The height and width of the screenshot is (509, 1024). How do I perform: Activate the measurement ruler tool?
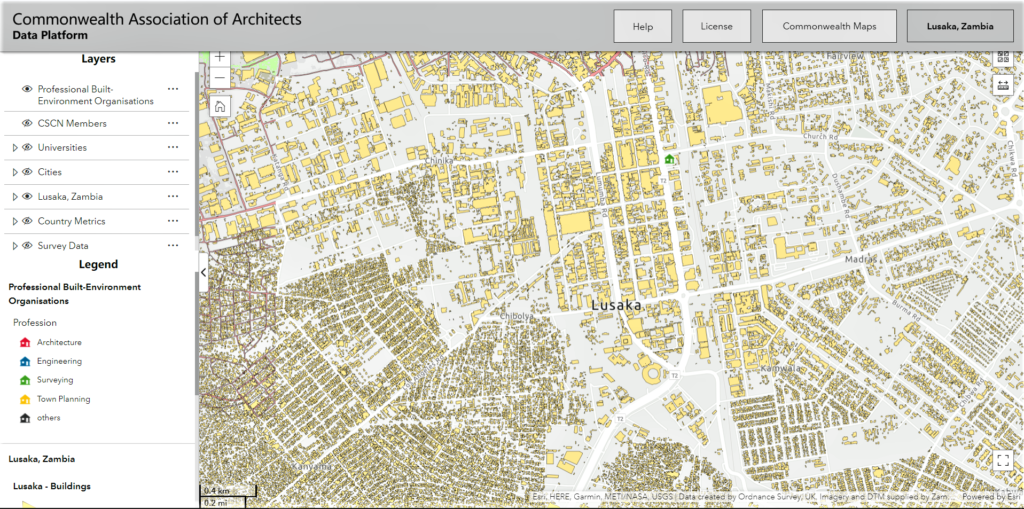point(1003,85)
